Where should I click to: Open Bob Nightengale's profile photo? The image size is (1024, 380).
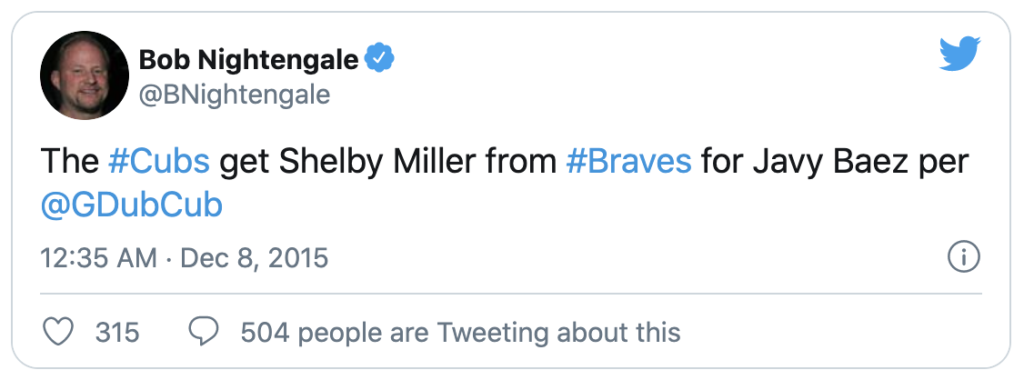(x=84, y=75)
